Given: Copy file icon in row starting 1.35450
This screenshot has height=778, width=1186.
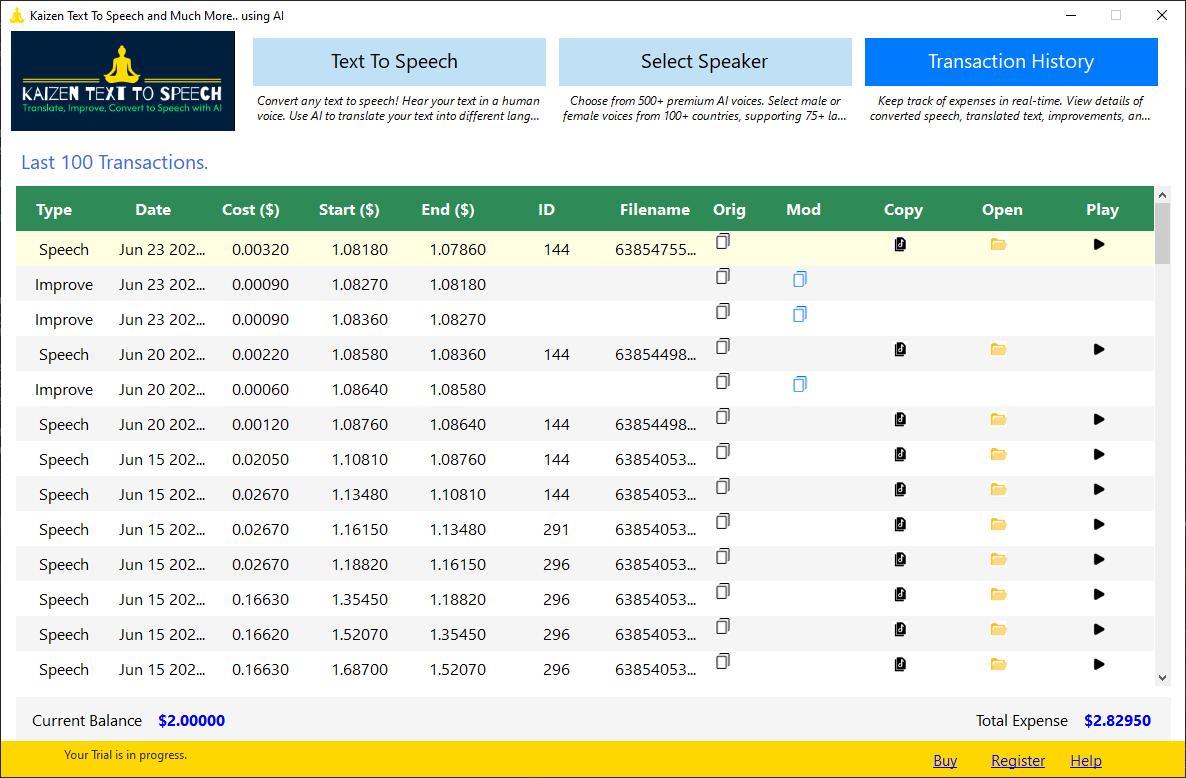Looking at the screenshot, I should (x=900, y=594).
